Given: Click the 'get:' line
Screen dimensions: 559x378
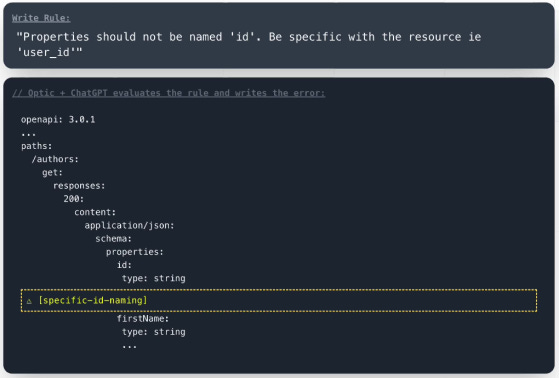Looking at the screenshot, I should [x=52, y=173].
